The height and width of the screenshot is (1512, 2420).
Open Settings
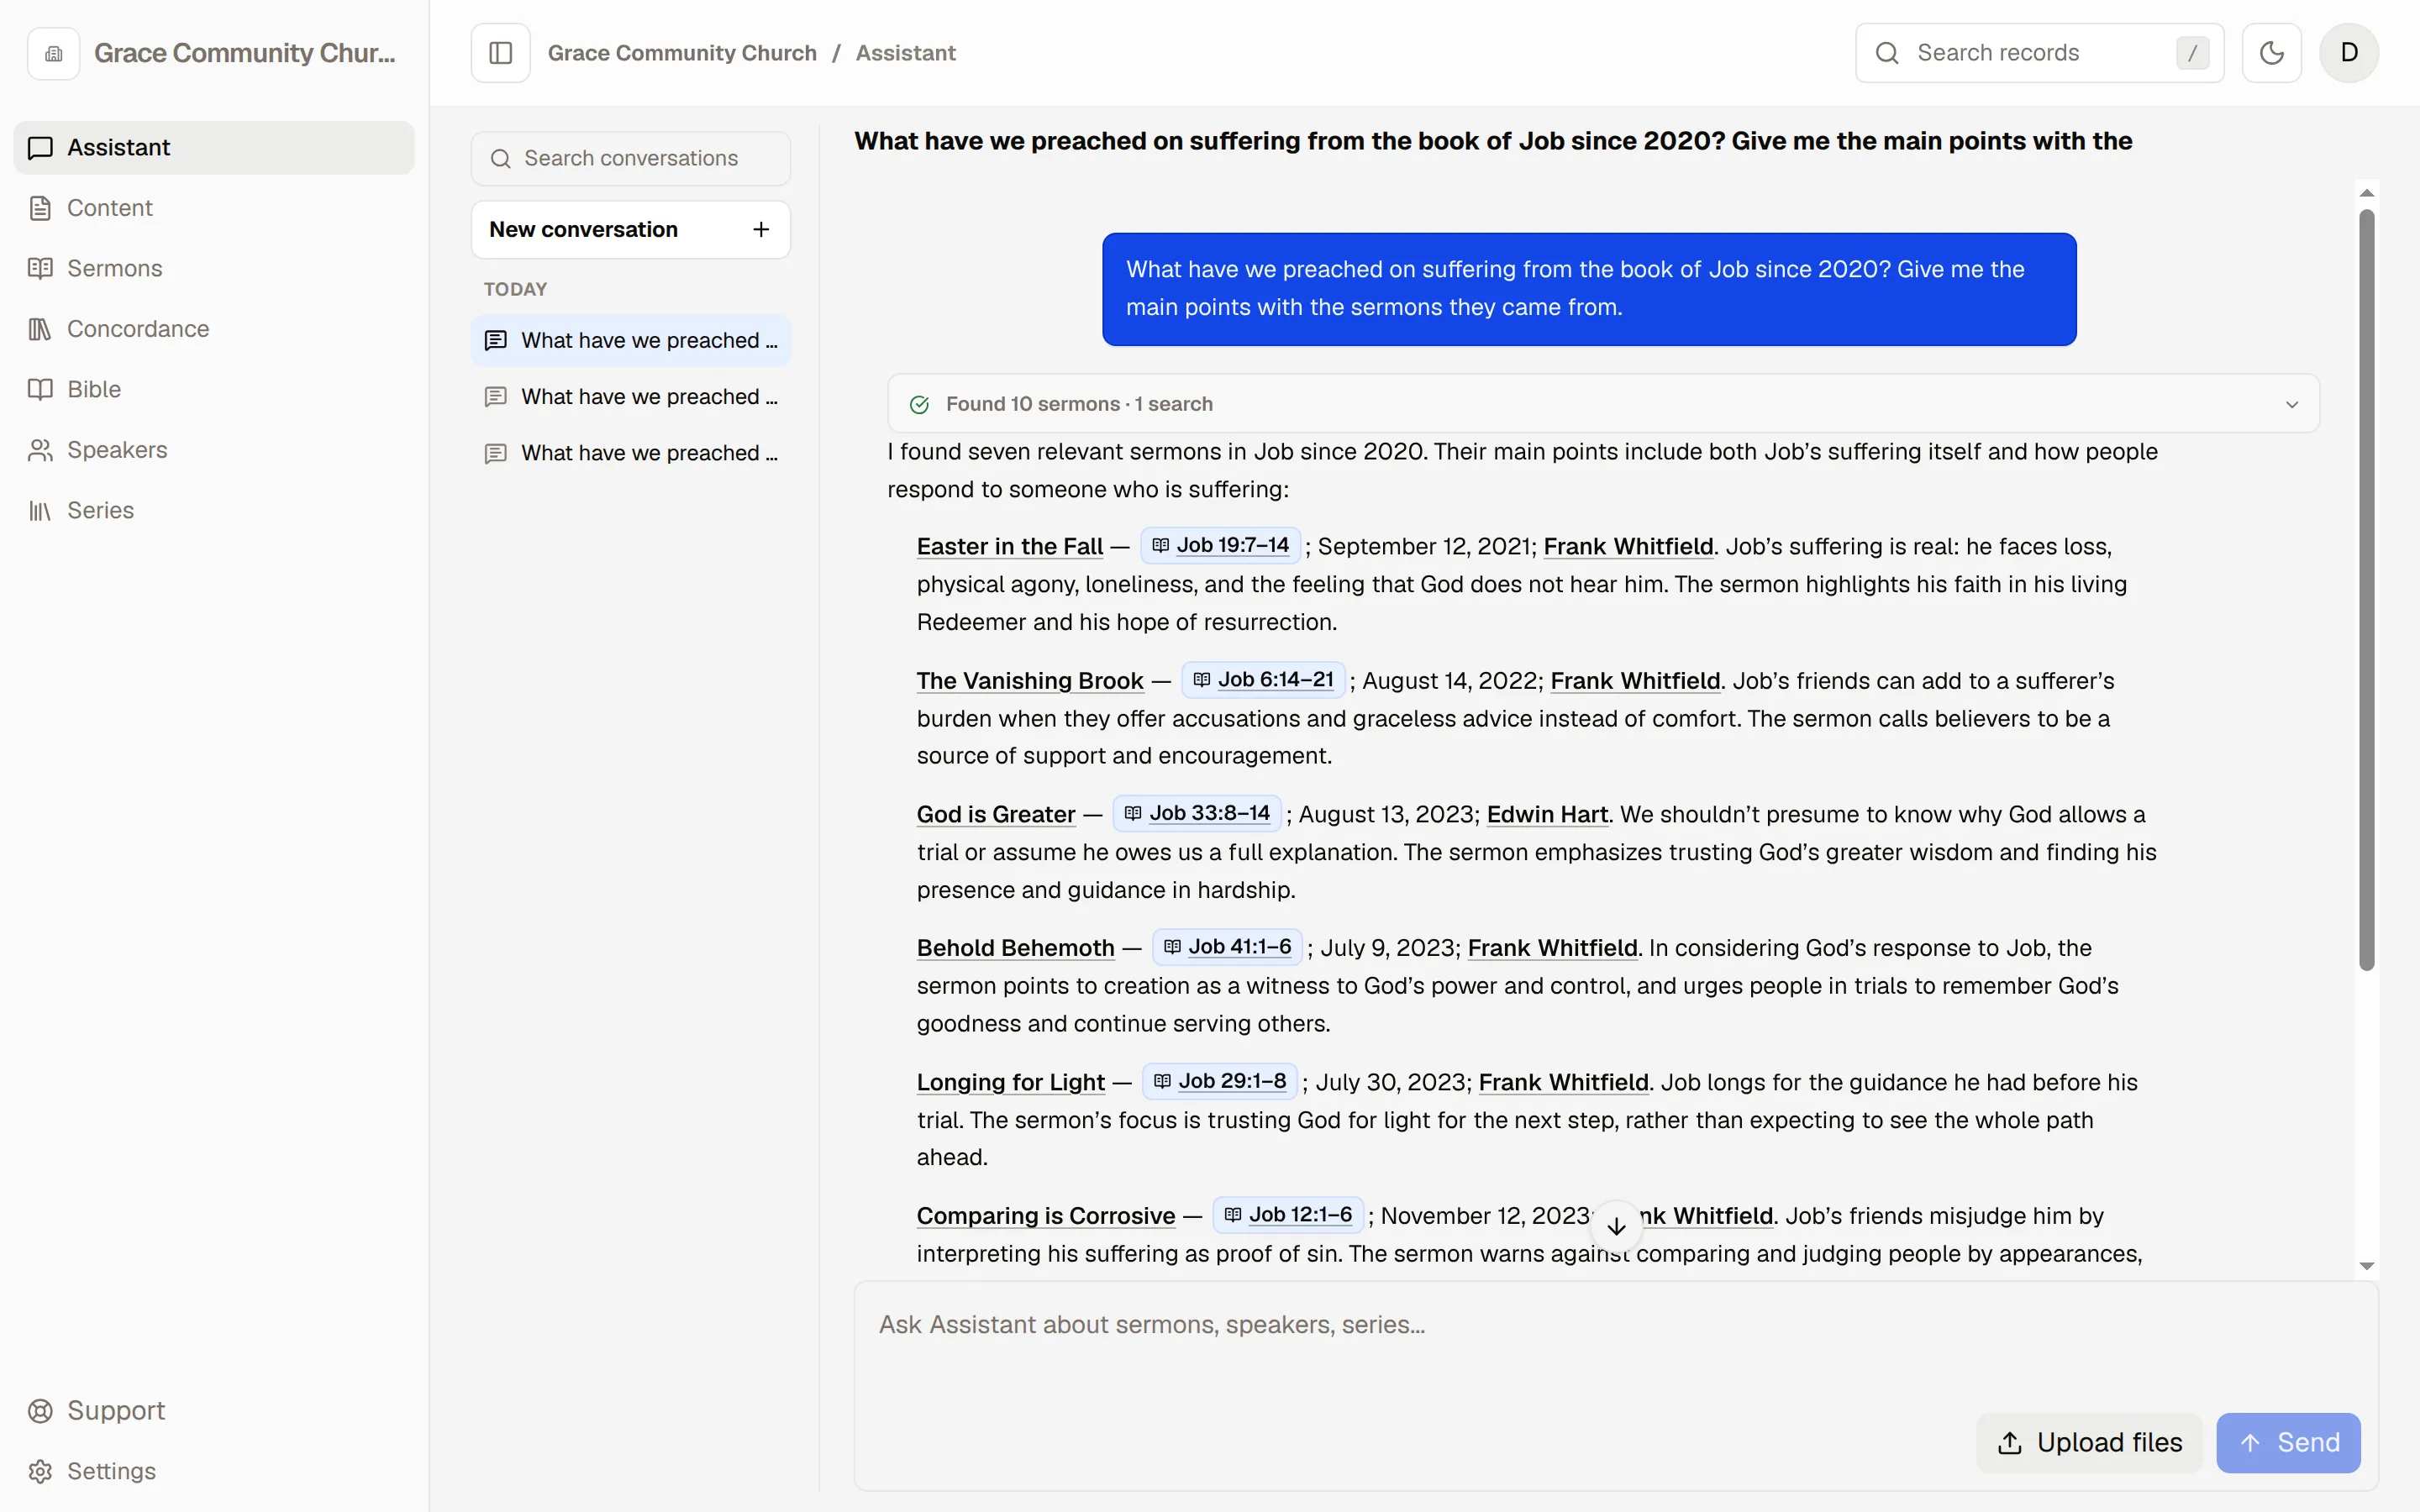point(214,1471)
